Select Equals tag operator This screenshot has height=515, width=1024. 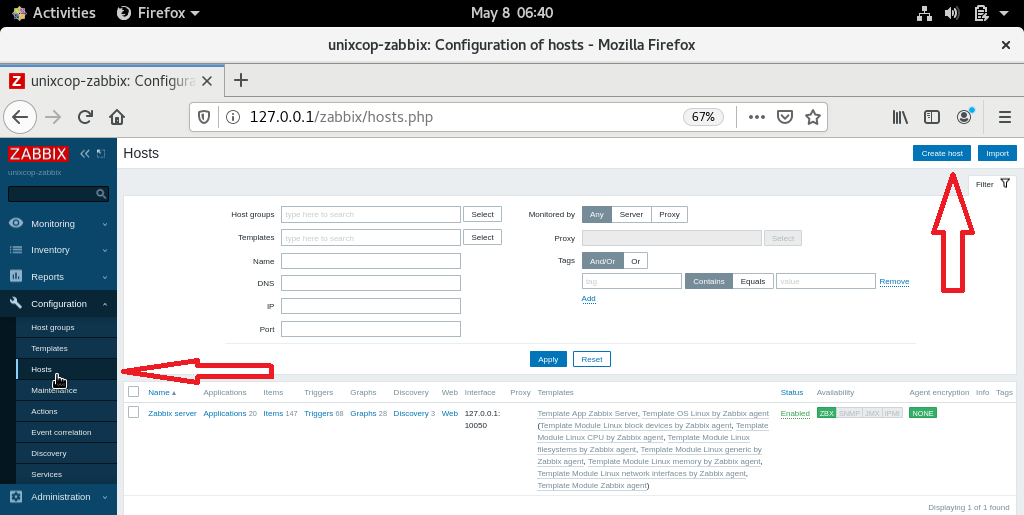pyautogui.click(x=753, y=281)
